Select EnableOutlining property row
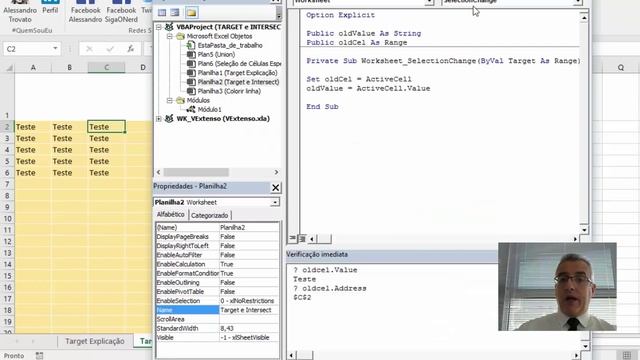 (218, 282)
